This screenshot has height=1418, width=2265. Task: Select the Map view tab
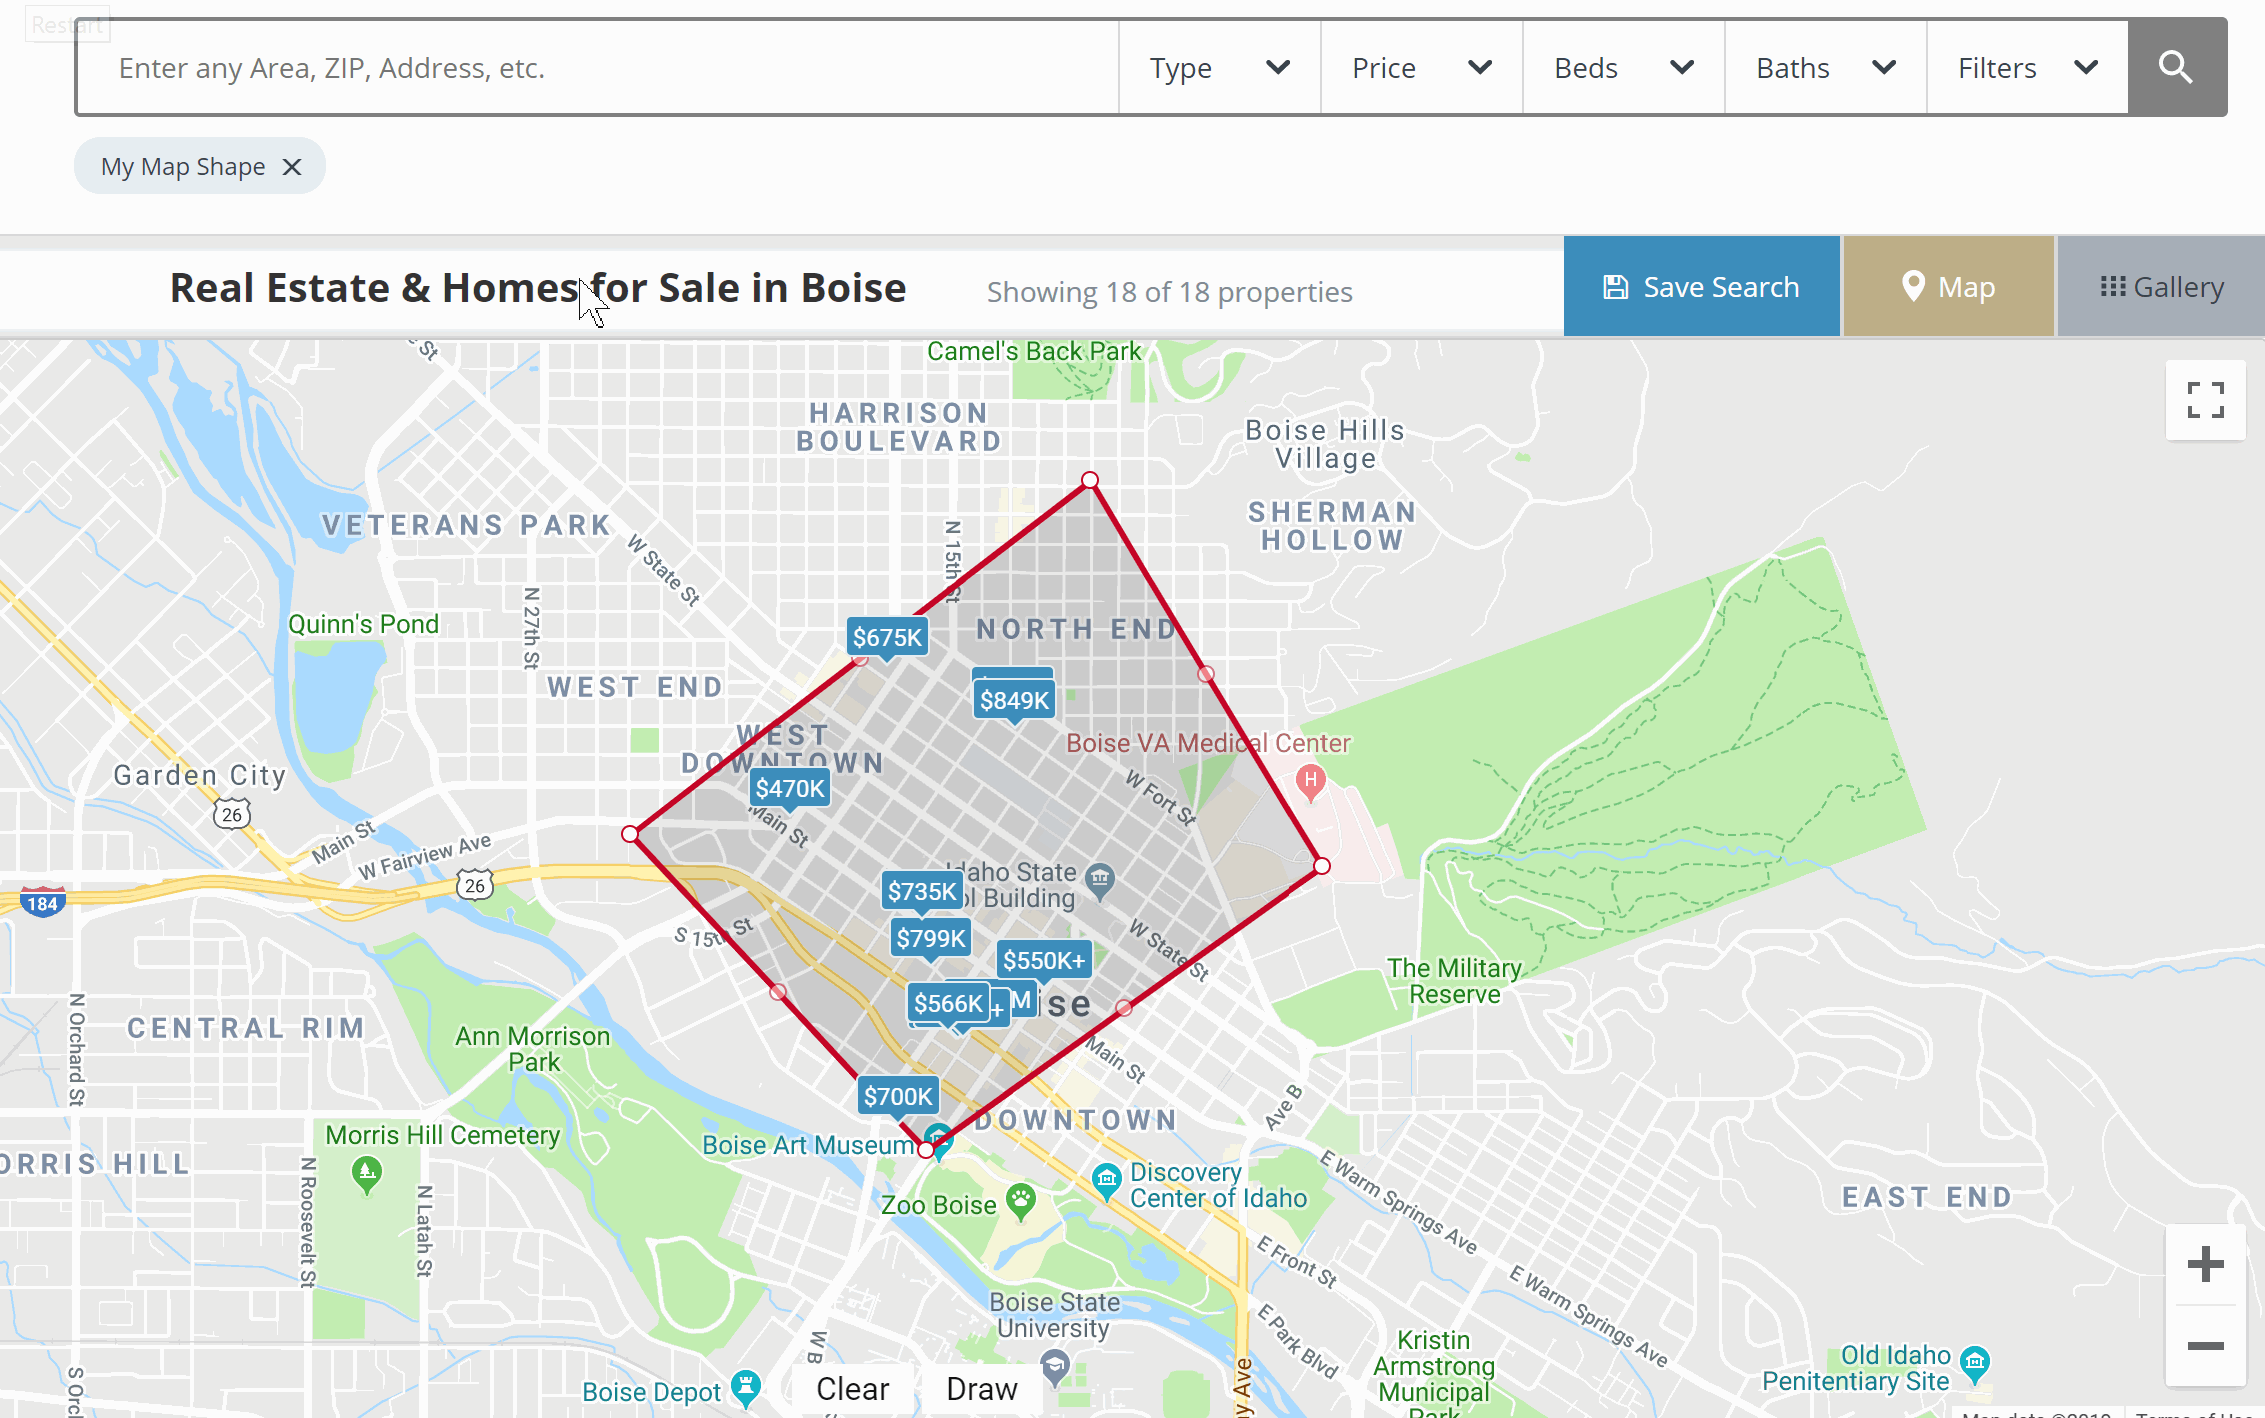pyautogui.click(x=1948, y=288)
